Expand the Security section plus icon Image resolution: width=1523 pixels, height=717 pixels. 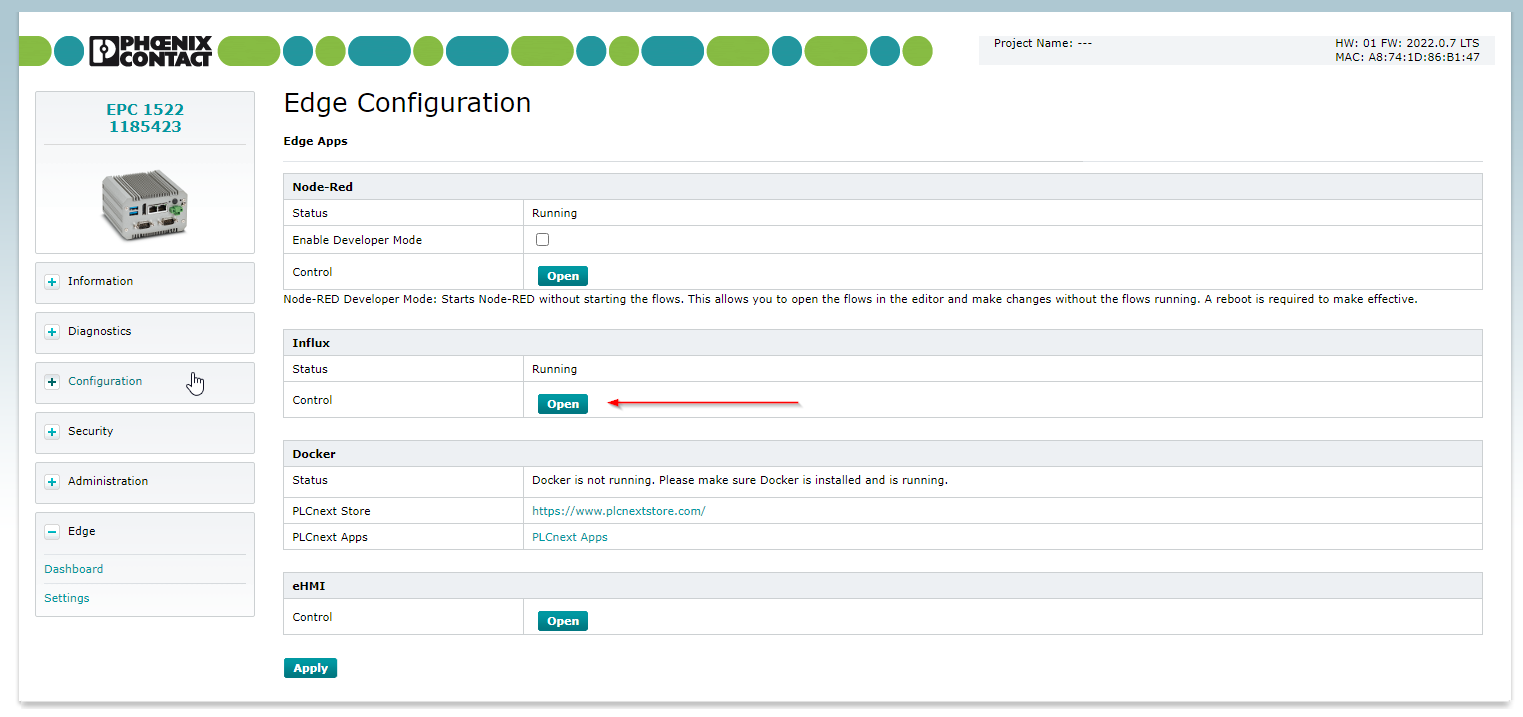coord(52,432)
